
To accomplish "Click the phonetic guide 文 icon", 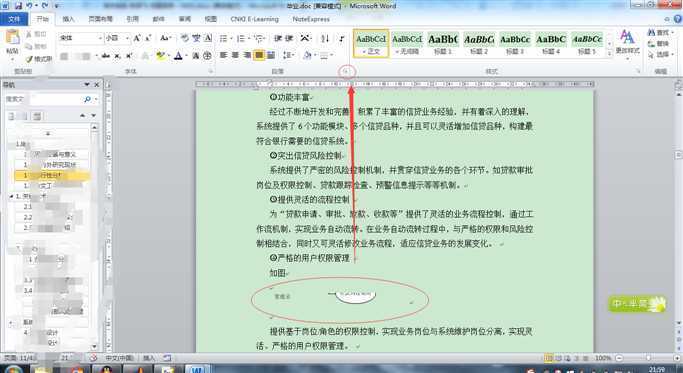I will click(x=196, y=38).
